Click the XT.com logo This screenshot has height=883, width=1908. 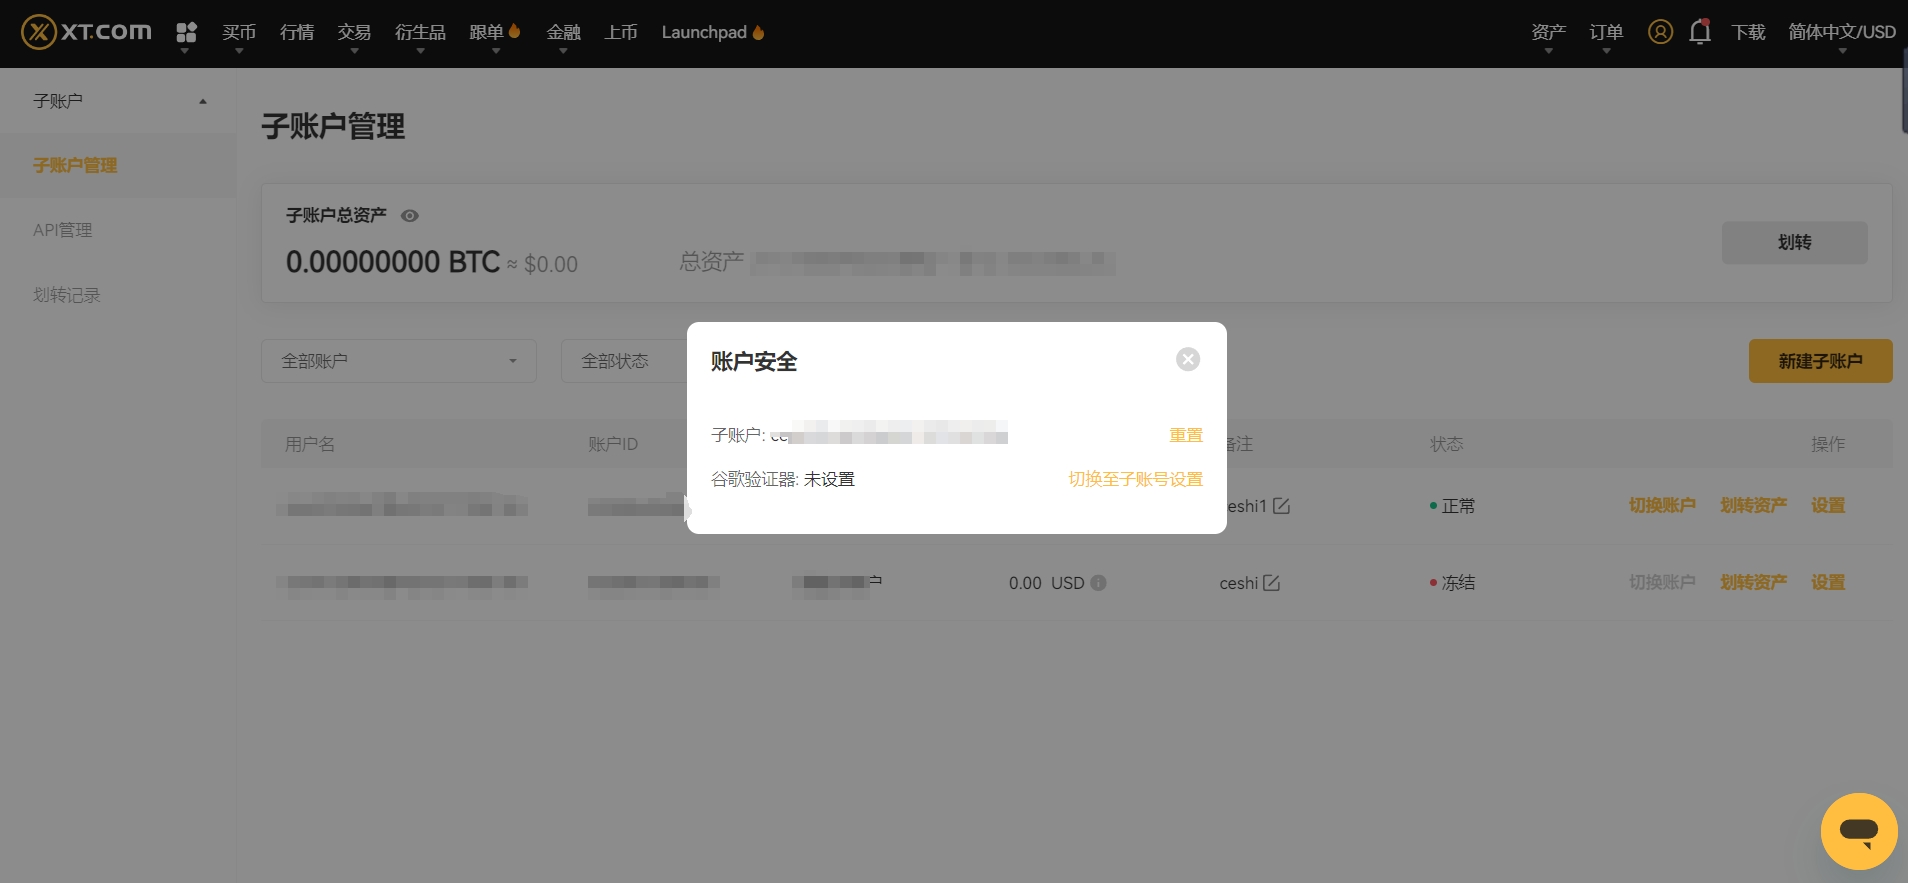87,32
